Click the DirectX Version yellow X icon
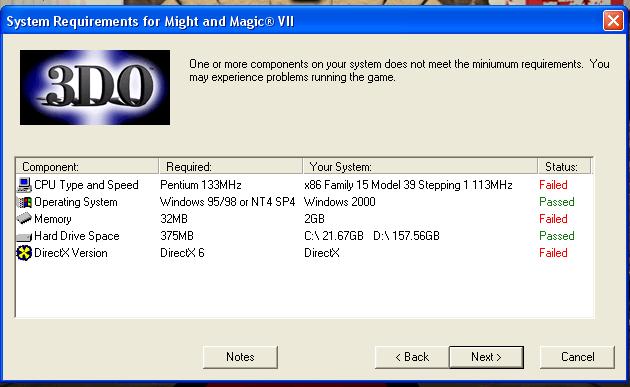 24,253
